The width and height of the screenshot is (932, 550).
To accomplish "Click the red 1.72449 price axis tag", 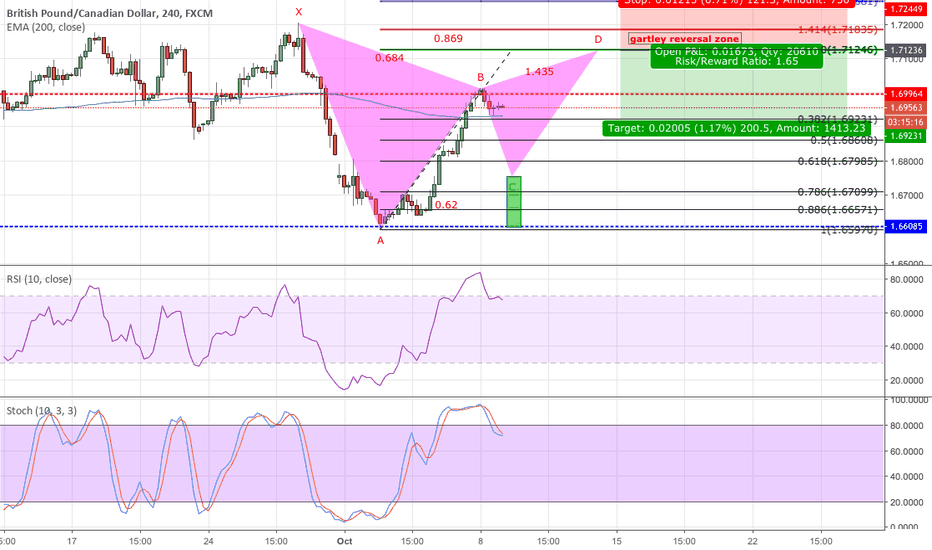I will click(906, 9).
